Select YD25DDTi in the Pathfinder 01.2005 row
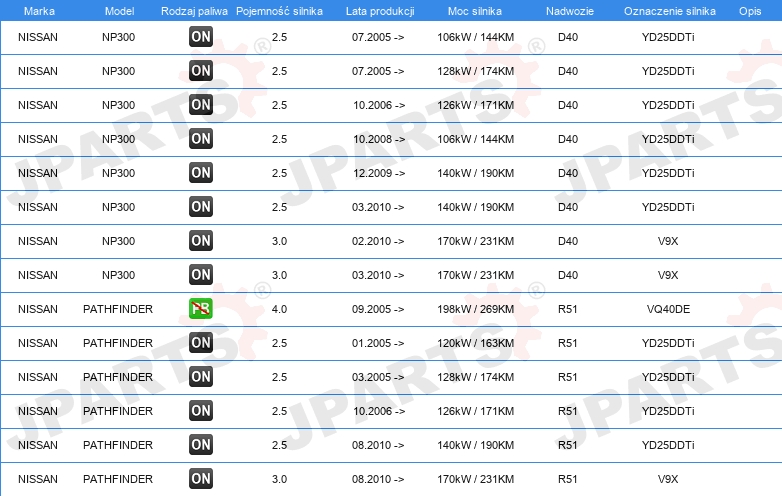 [668, 343]
